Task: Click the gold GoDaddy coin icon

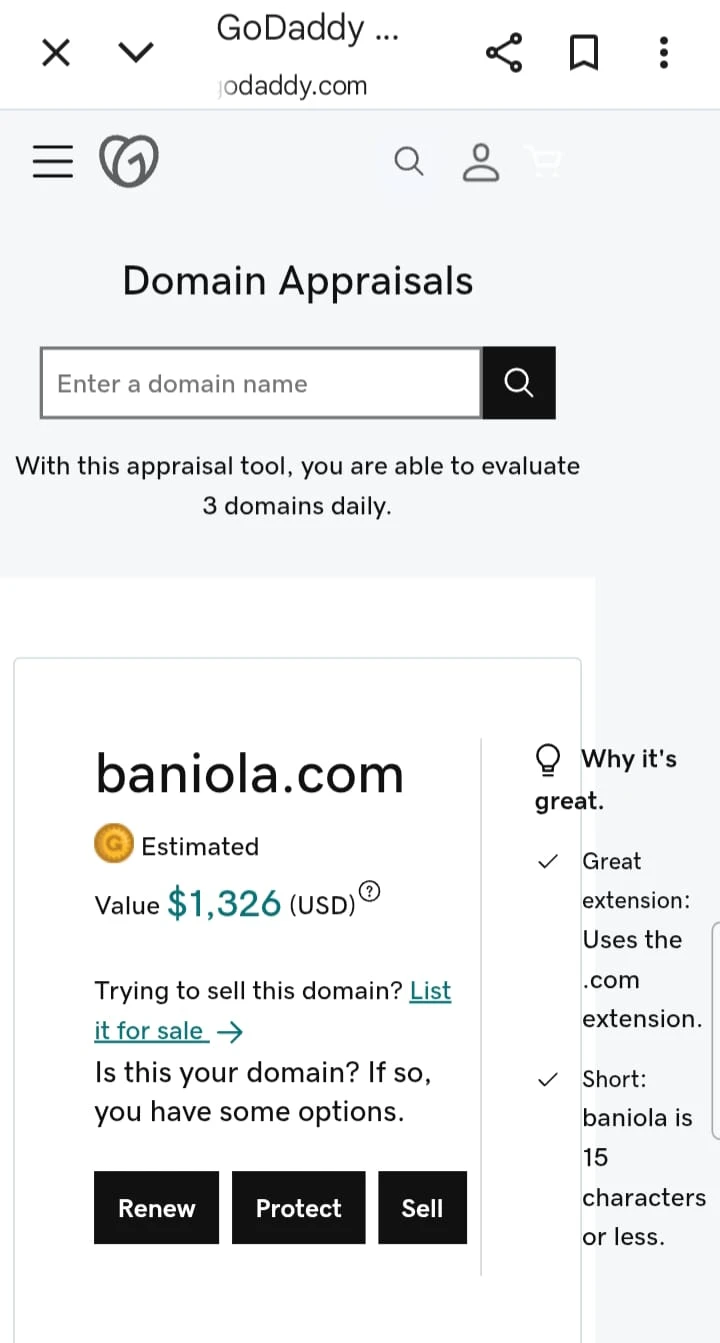Action: [x=114, y=846]
